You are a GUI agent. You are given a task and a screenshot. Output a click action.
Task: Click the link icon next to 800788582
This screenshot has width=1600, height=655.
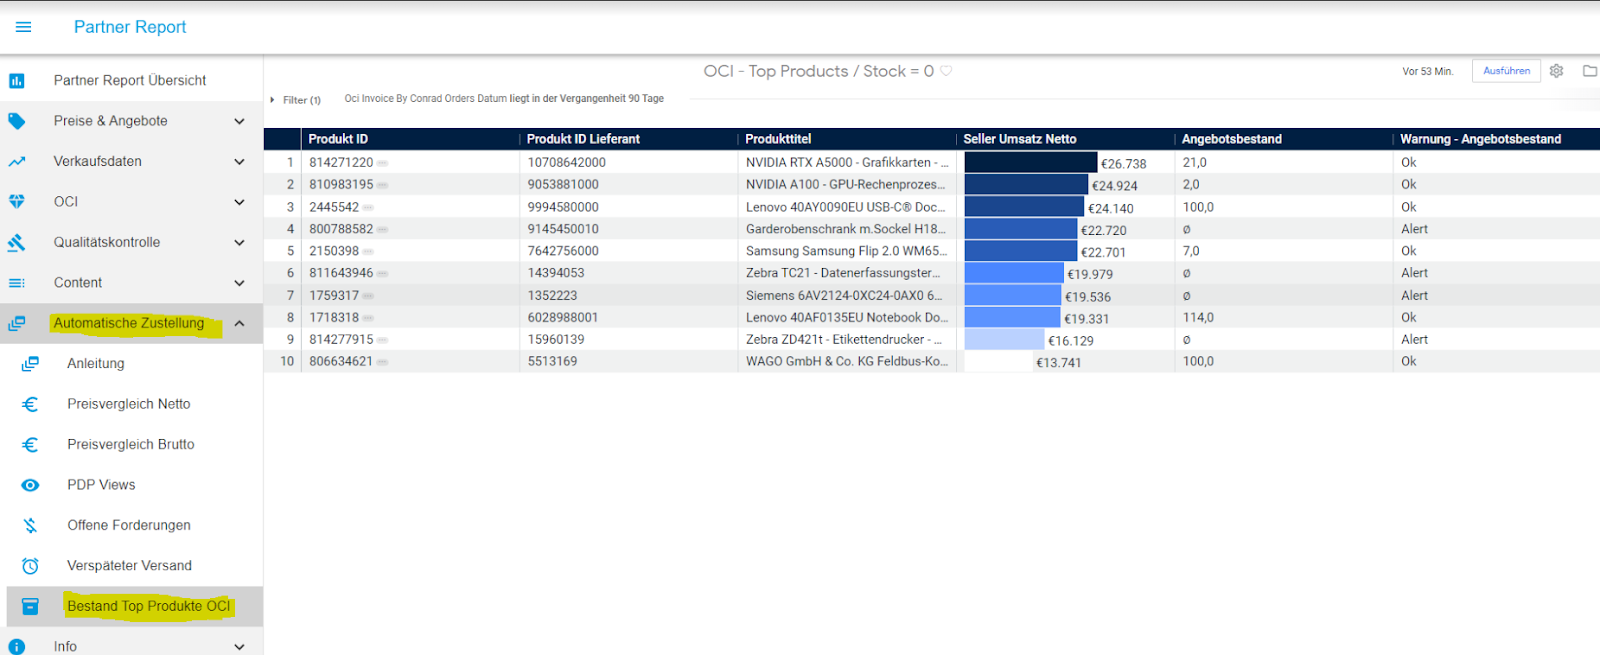tap(383, 230)
